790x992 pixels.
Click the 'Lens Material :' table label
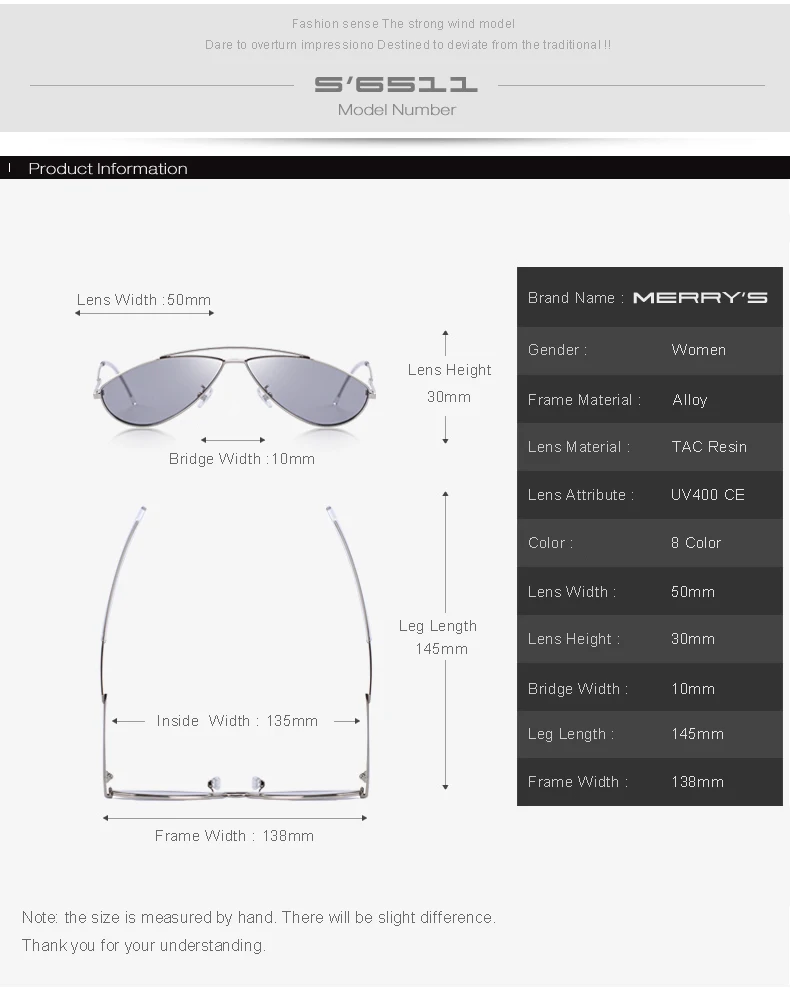tap(579, 447)
